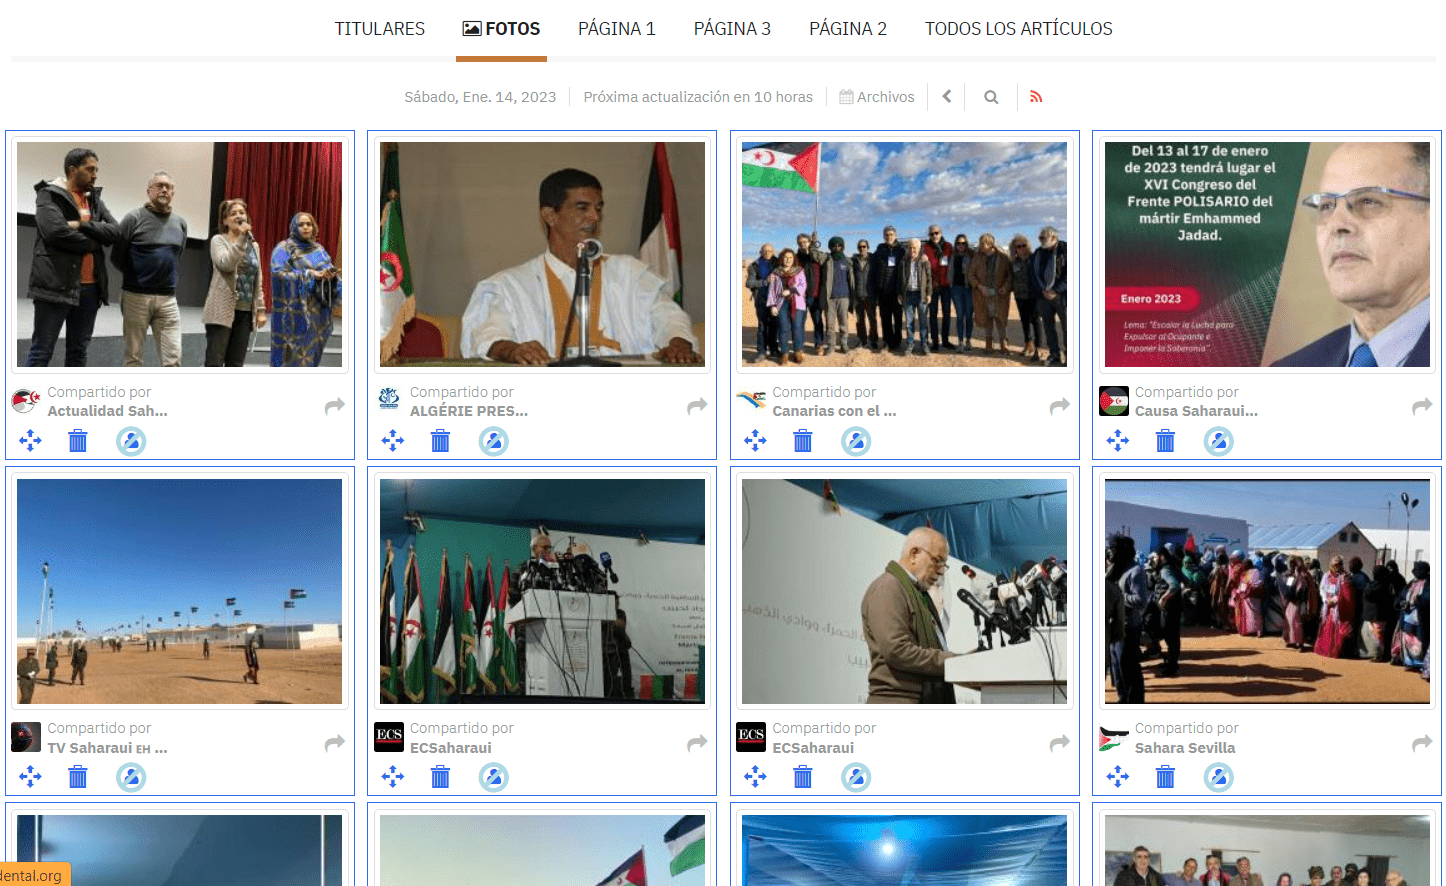Delete the Causa Saharaui... photo card
1446x886 pixels.
tap(1165, 440)
